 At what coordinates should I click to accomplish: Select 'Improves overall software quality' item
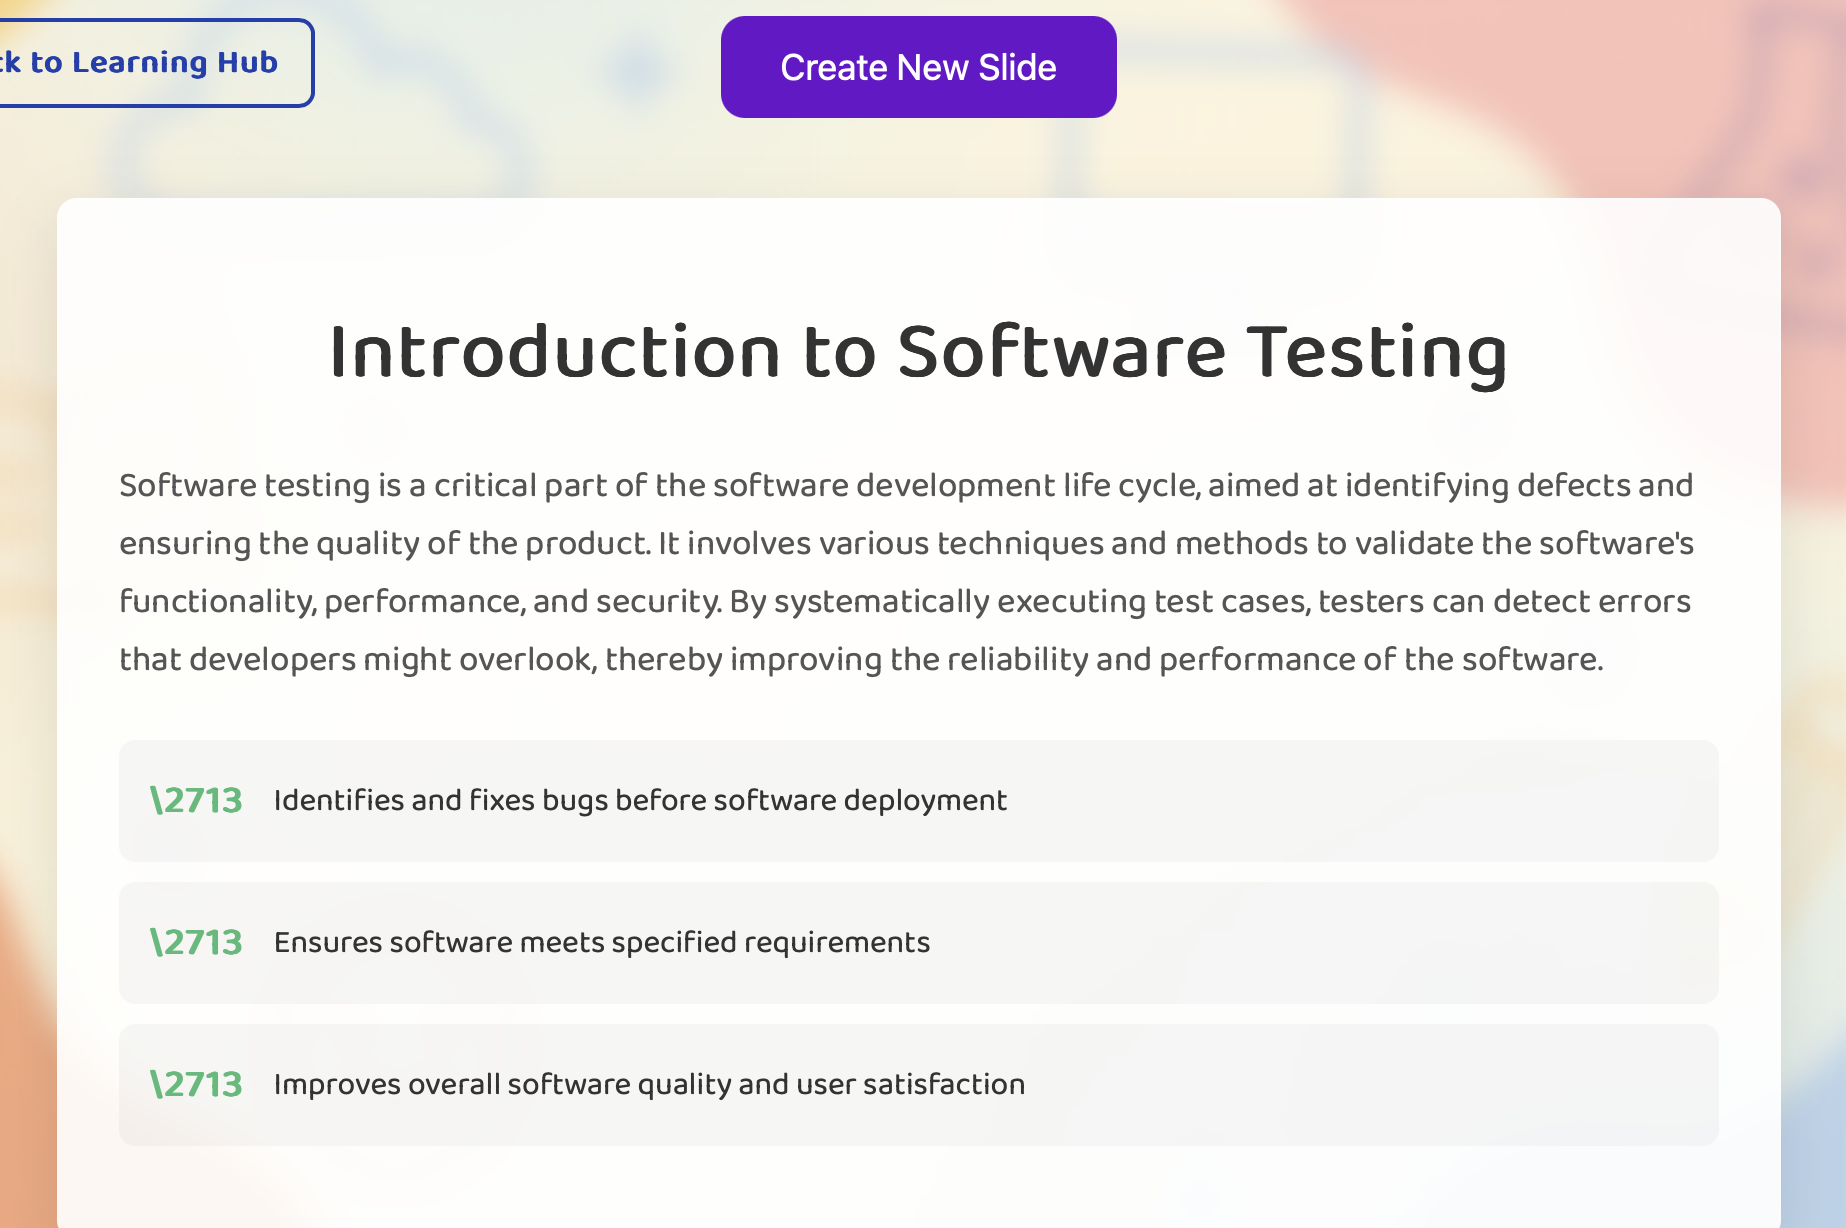918,1085
